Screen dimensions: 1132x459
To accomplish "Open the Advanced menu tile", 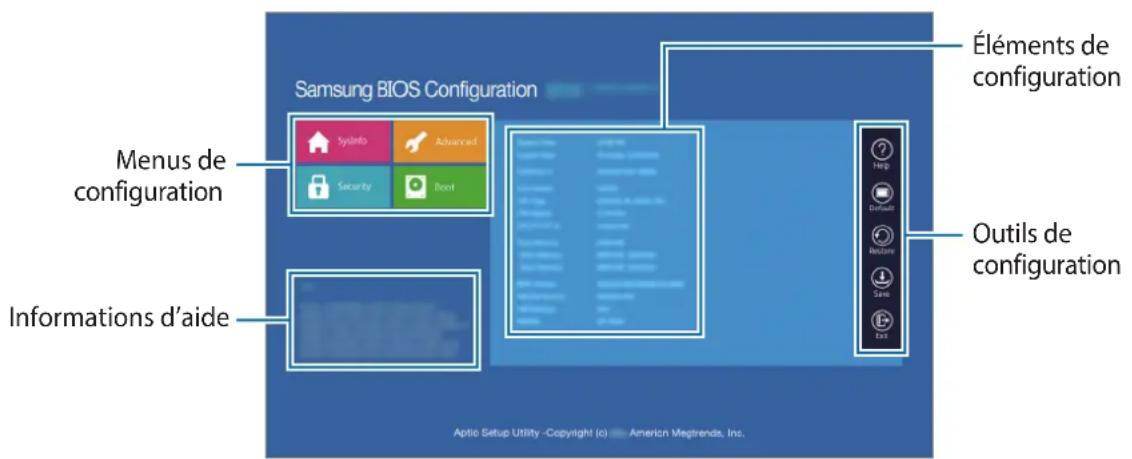I will (440, 141).
